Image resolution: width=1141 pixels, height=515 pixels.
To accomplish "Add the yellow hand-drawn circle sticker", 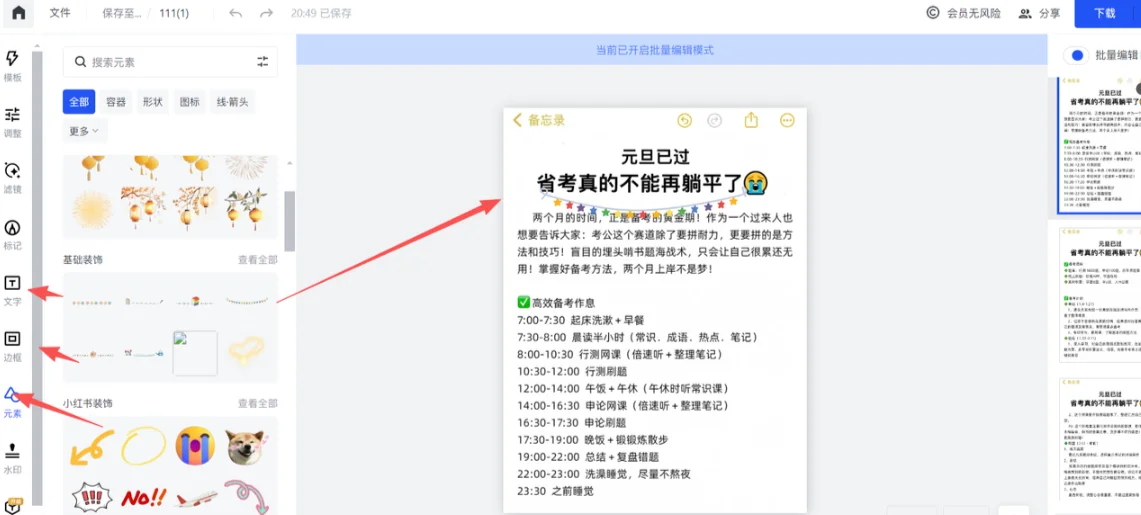I will coord(143,446).
